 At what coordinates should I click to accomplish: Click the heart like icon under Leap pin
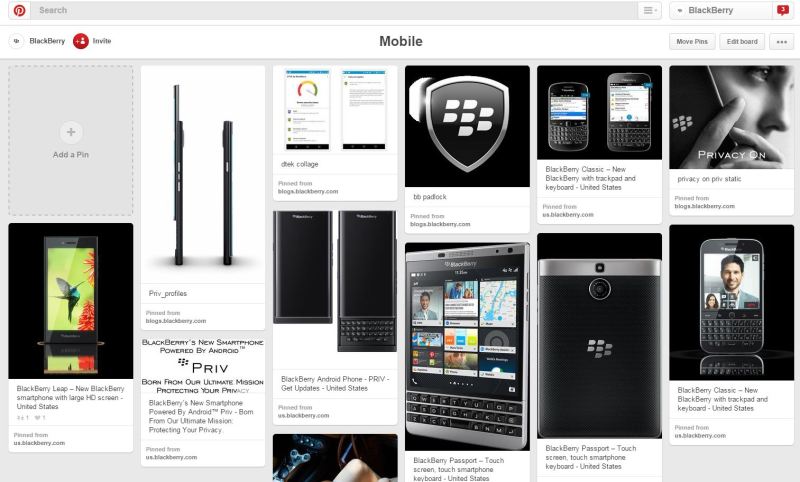(40, 418)
